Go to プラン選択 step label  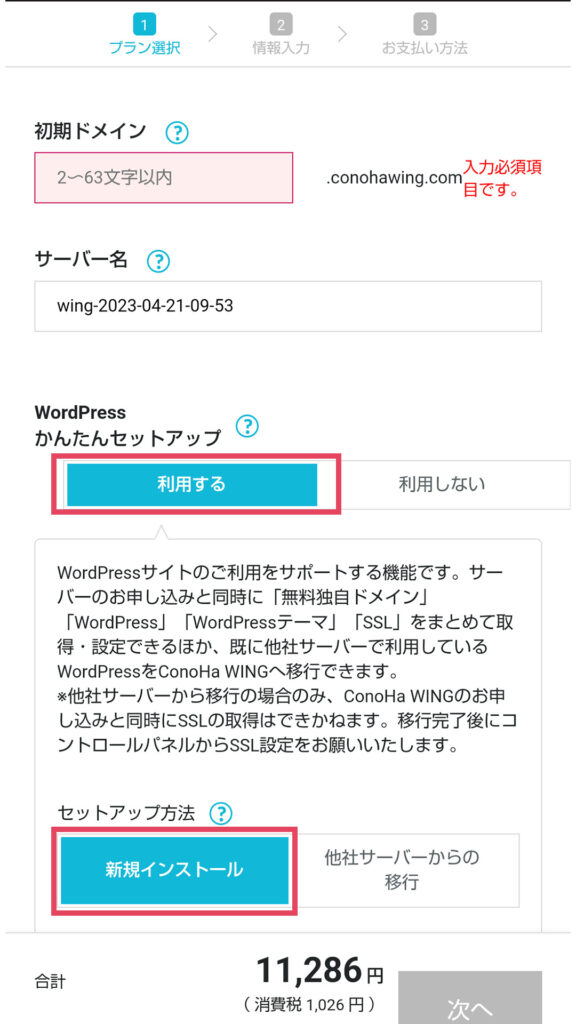tap(144, 48)
